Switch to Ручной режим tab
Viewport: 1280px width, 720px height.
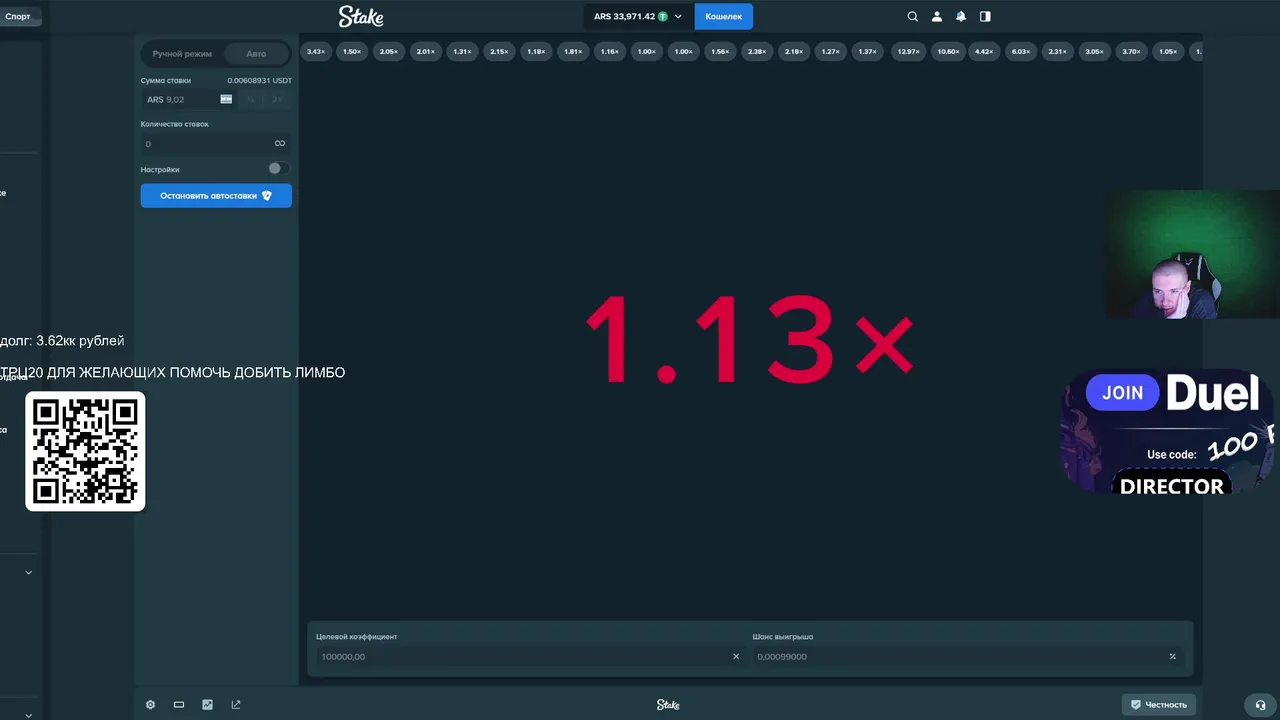[182, 53]
